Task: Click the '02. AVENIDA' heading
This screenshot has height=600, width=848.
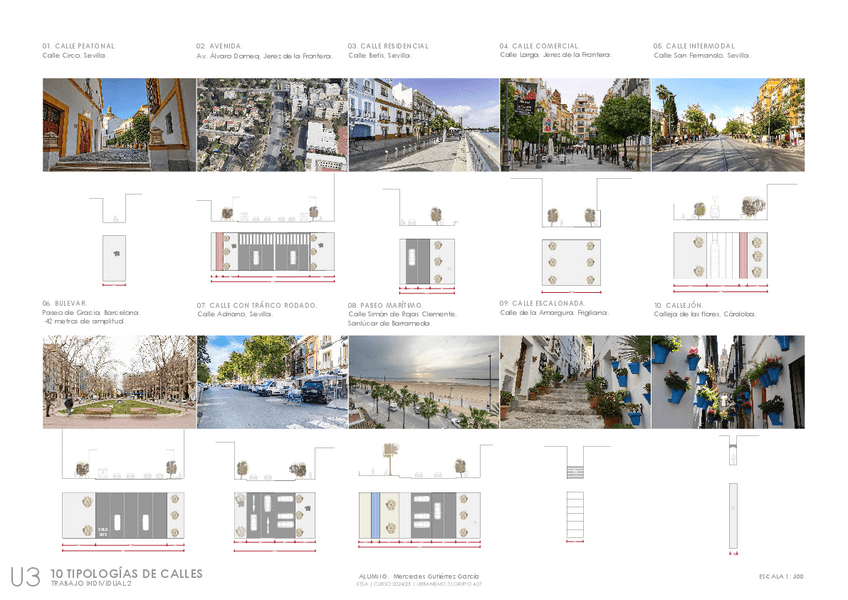Action: point(219,46)
